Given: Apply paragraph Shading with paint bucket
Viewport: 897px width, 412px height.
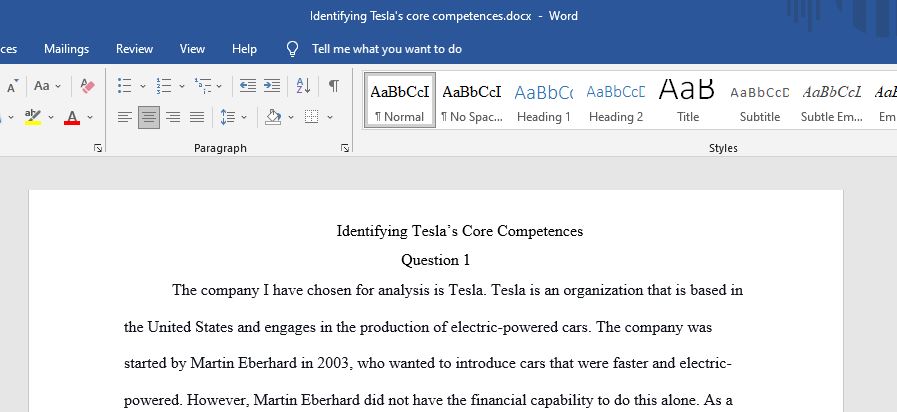Looking at the screenshot, I should (x=273, y=117).
